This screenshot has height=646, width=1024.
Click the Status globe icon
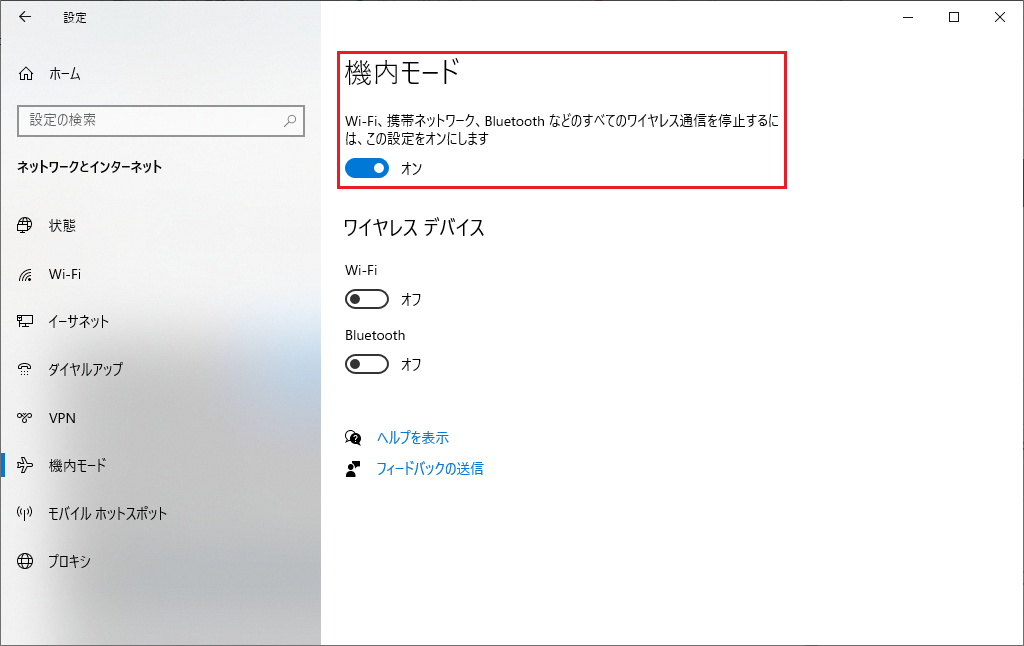pos(26,226)
